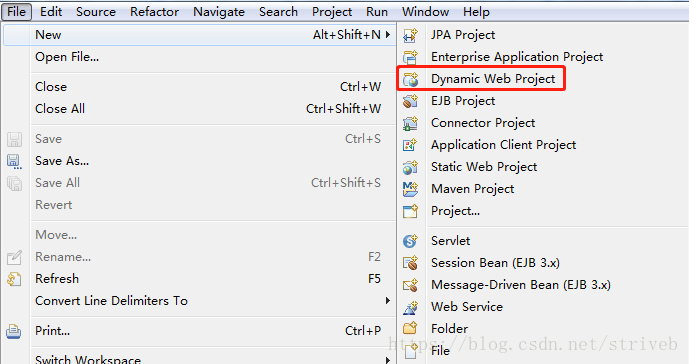
Task: Click the Session Bean icon
Action: click(410, 263)
